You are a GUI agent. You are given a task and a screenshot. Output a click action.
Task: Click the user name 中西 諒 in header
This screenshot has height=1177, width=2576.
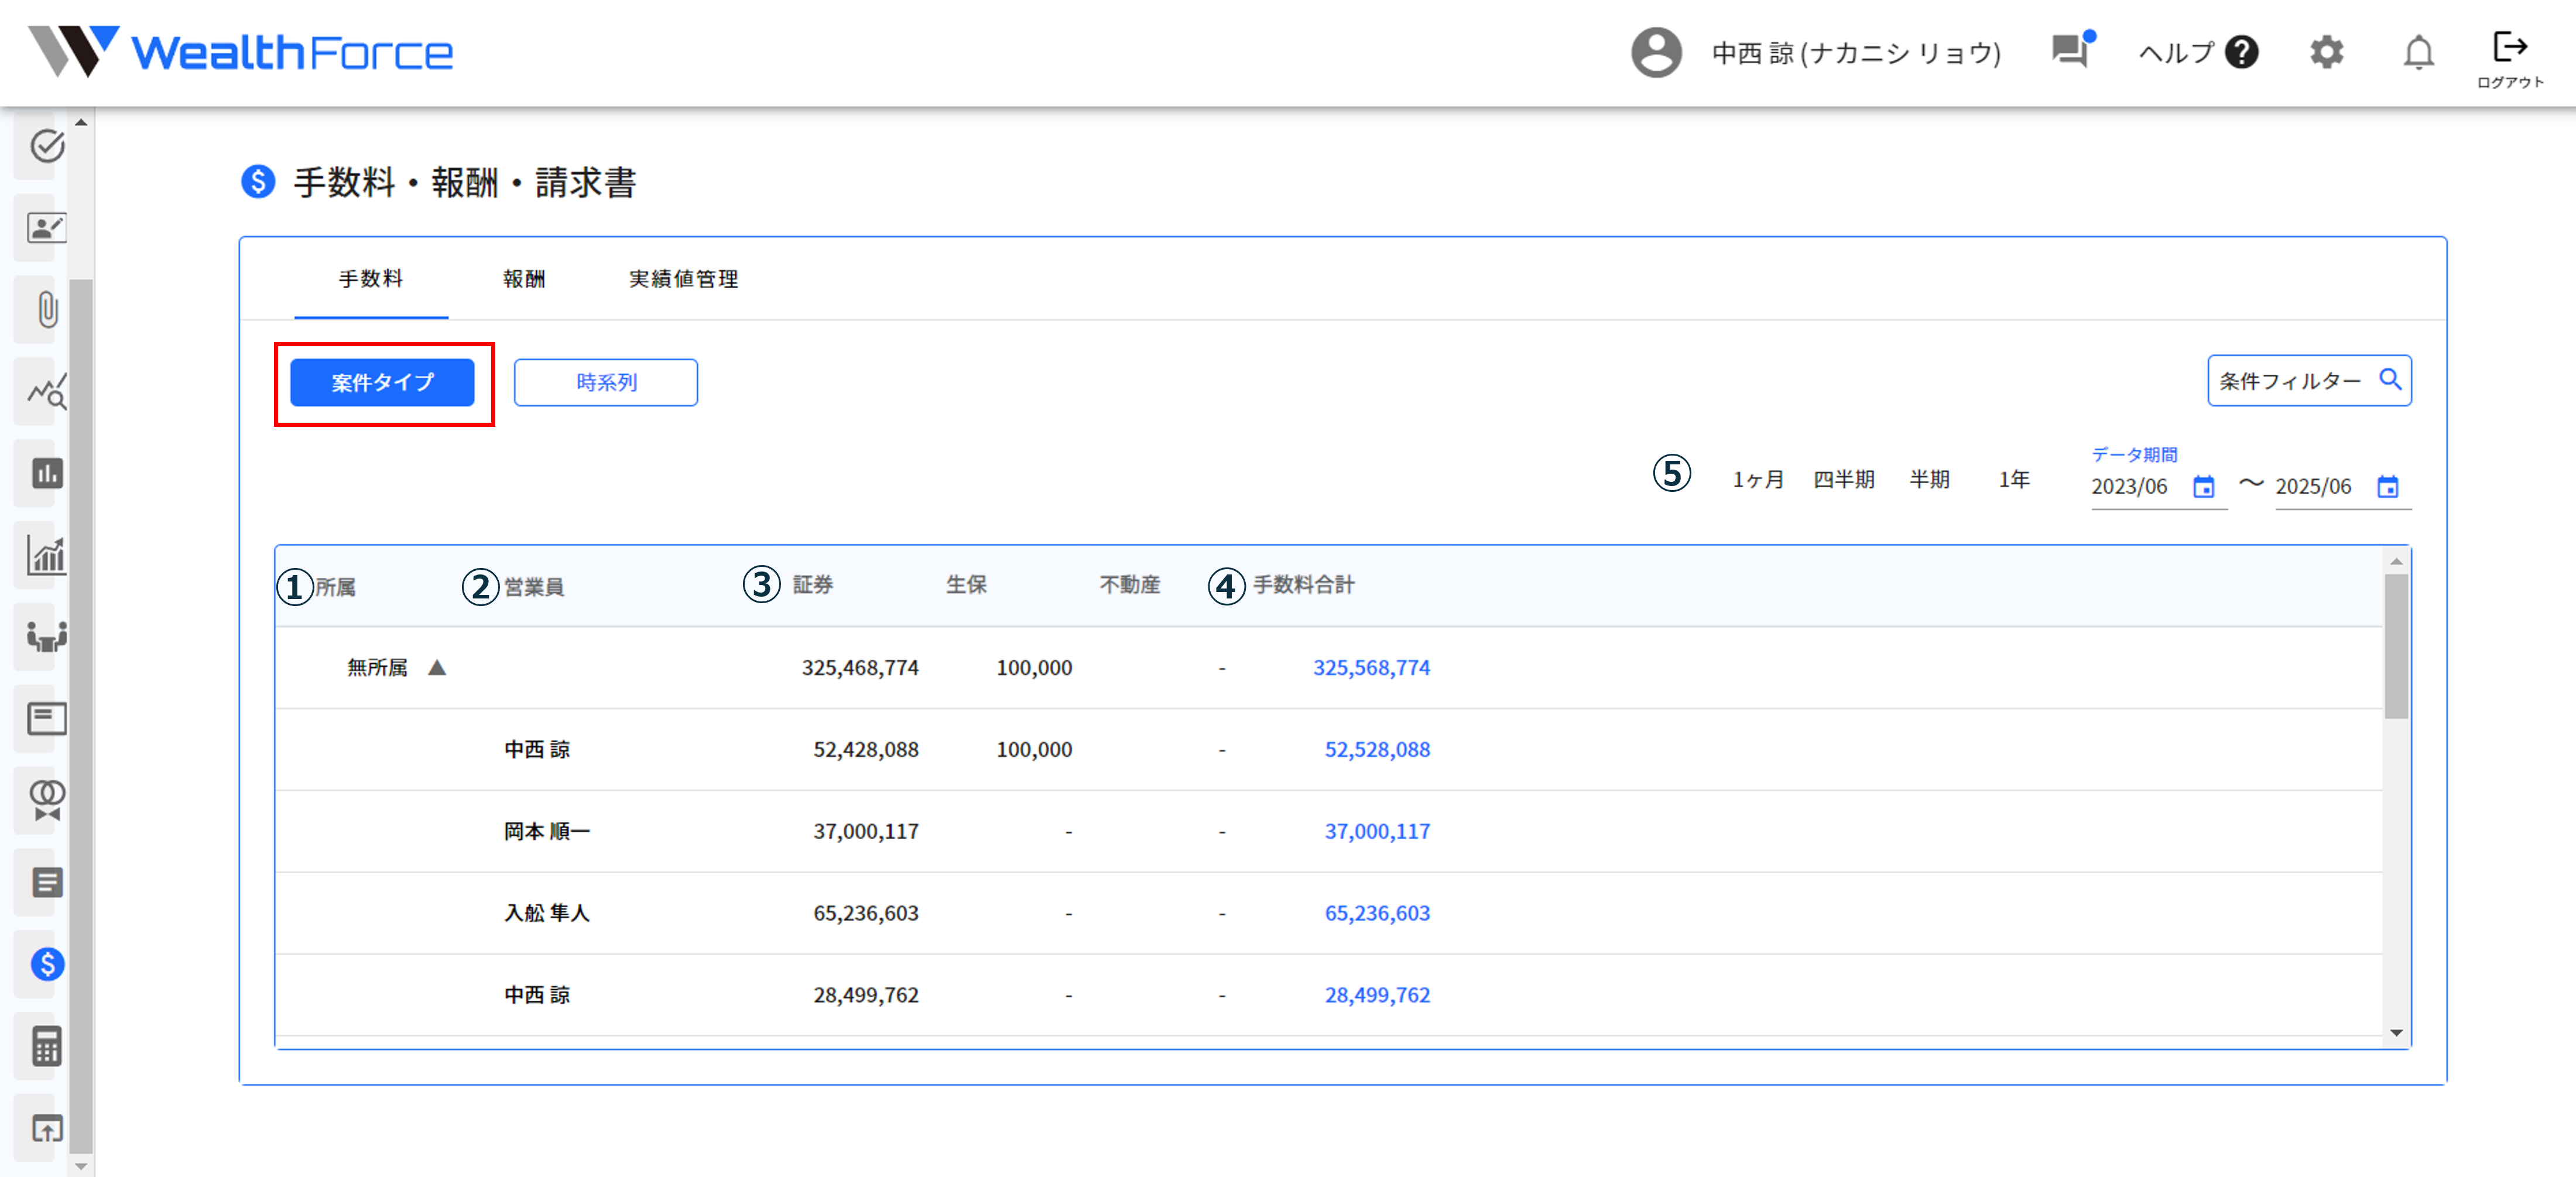click(x=1856, y=53)
